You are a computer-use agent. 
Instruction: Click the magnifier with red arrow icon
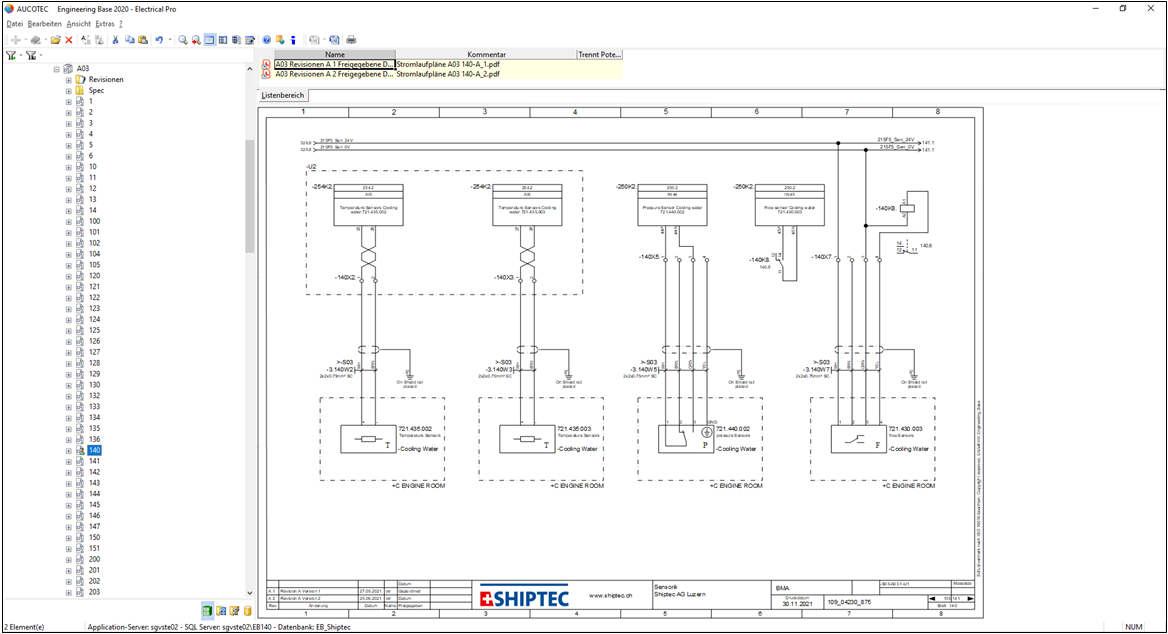(x=196, y=39)
